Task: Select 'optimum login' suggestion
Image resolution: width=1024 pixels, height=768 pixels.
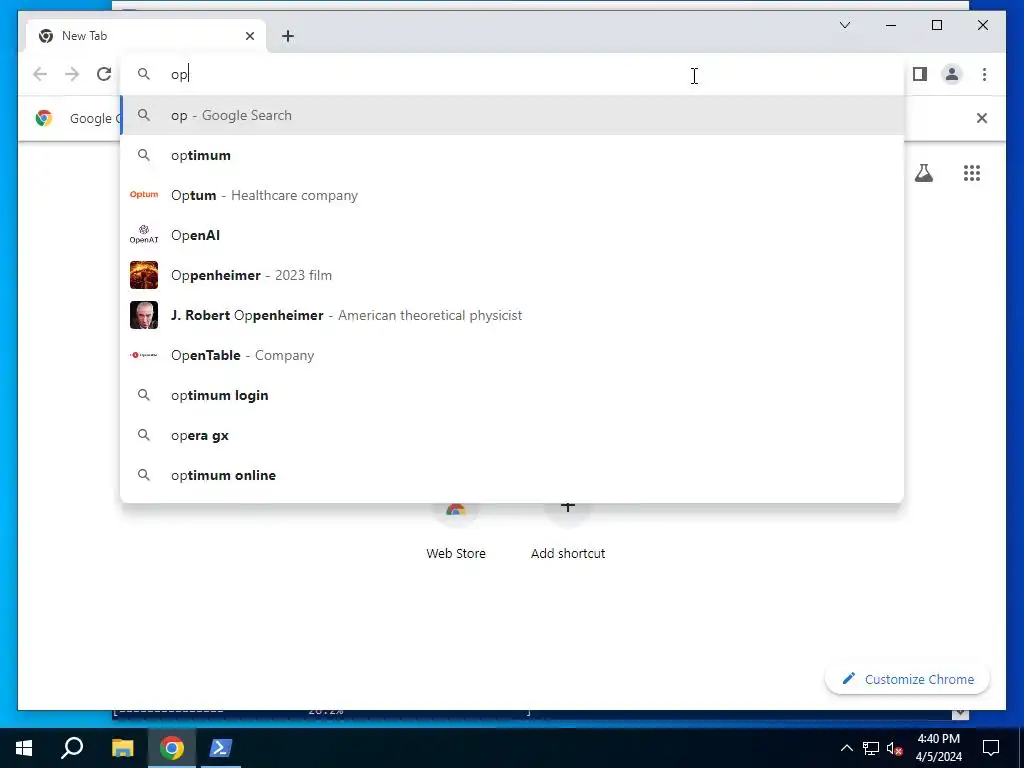Action: [512, 395]
